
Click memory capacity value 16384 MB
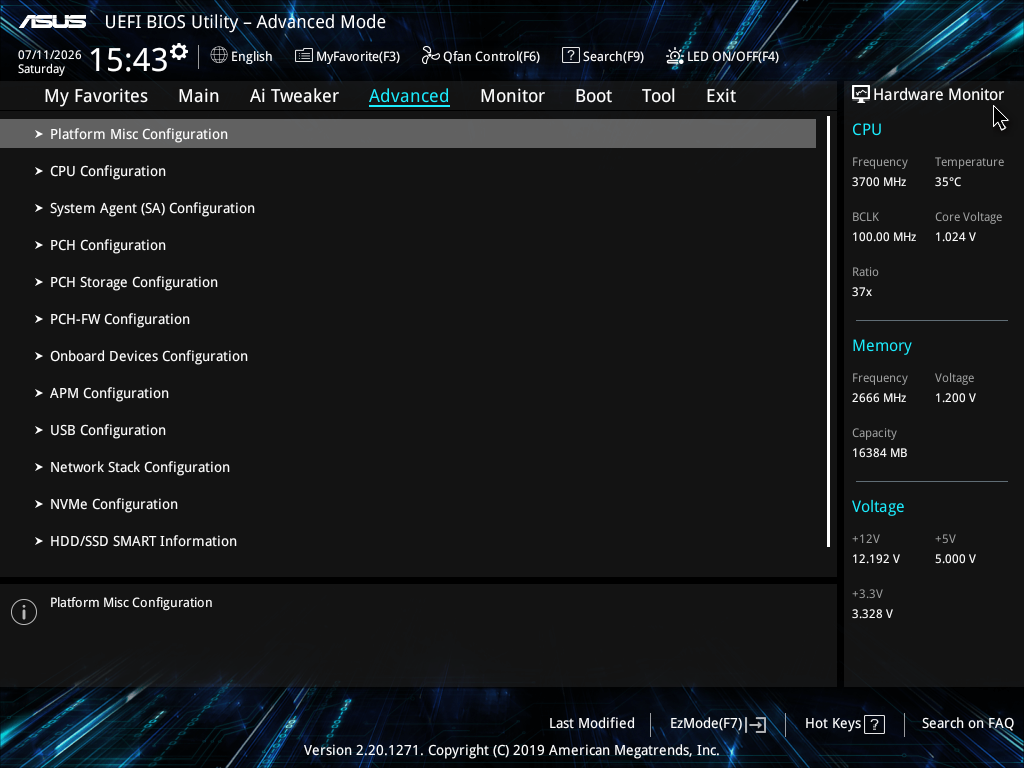click(880, 453)
